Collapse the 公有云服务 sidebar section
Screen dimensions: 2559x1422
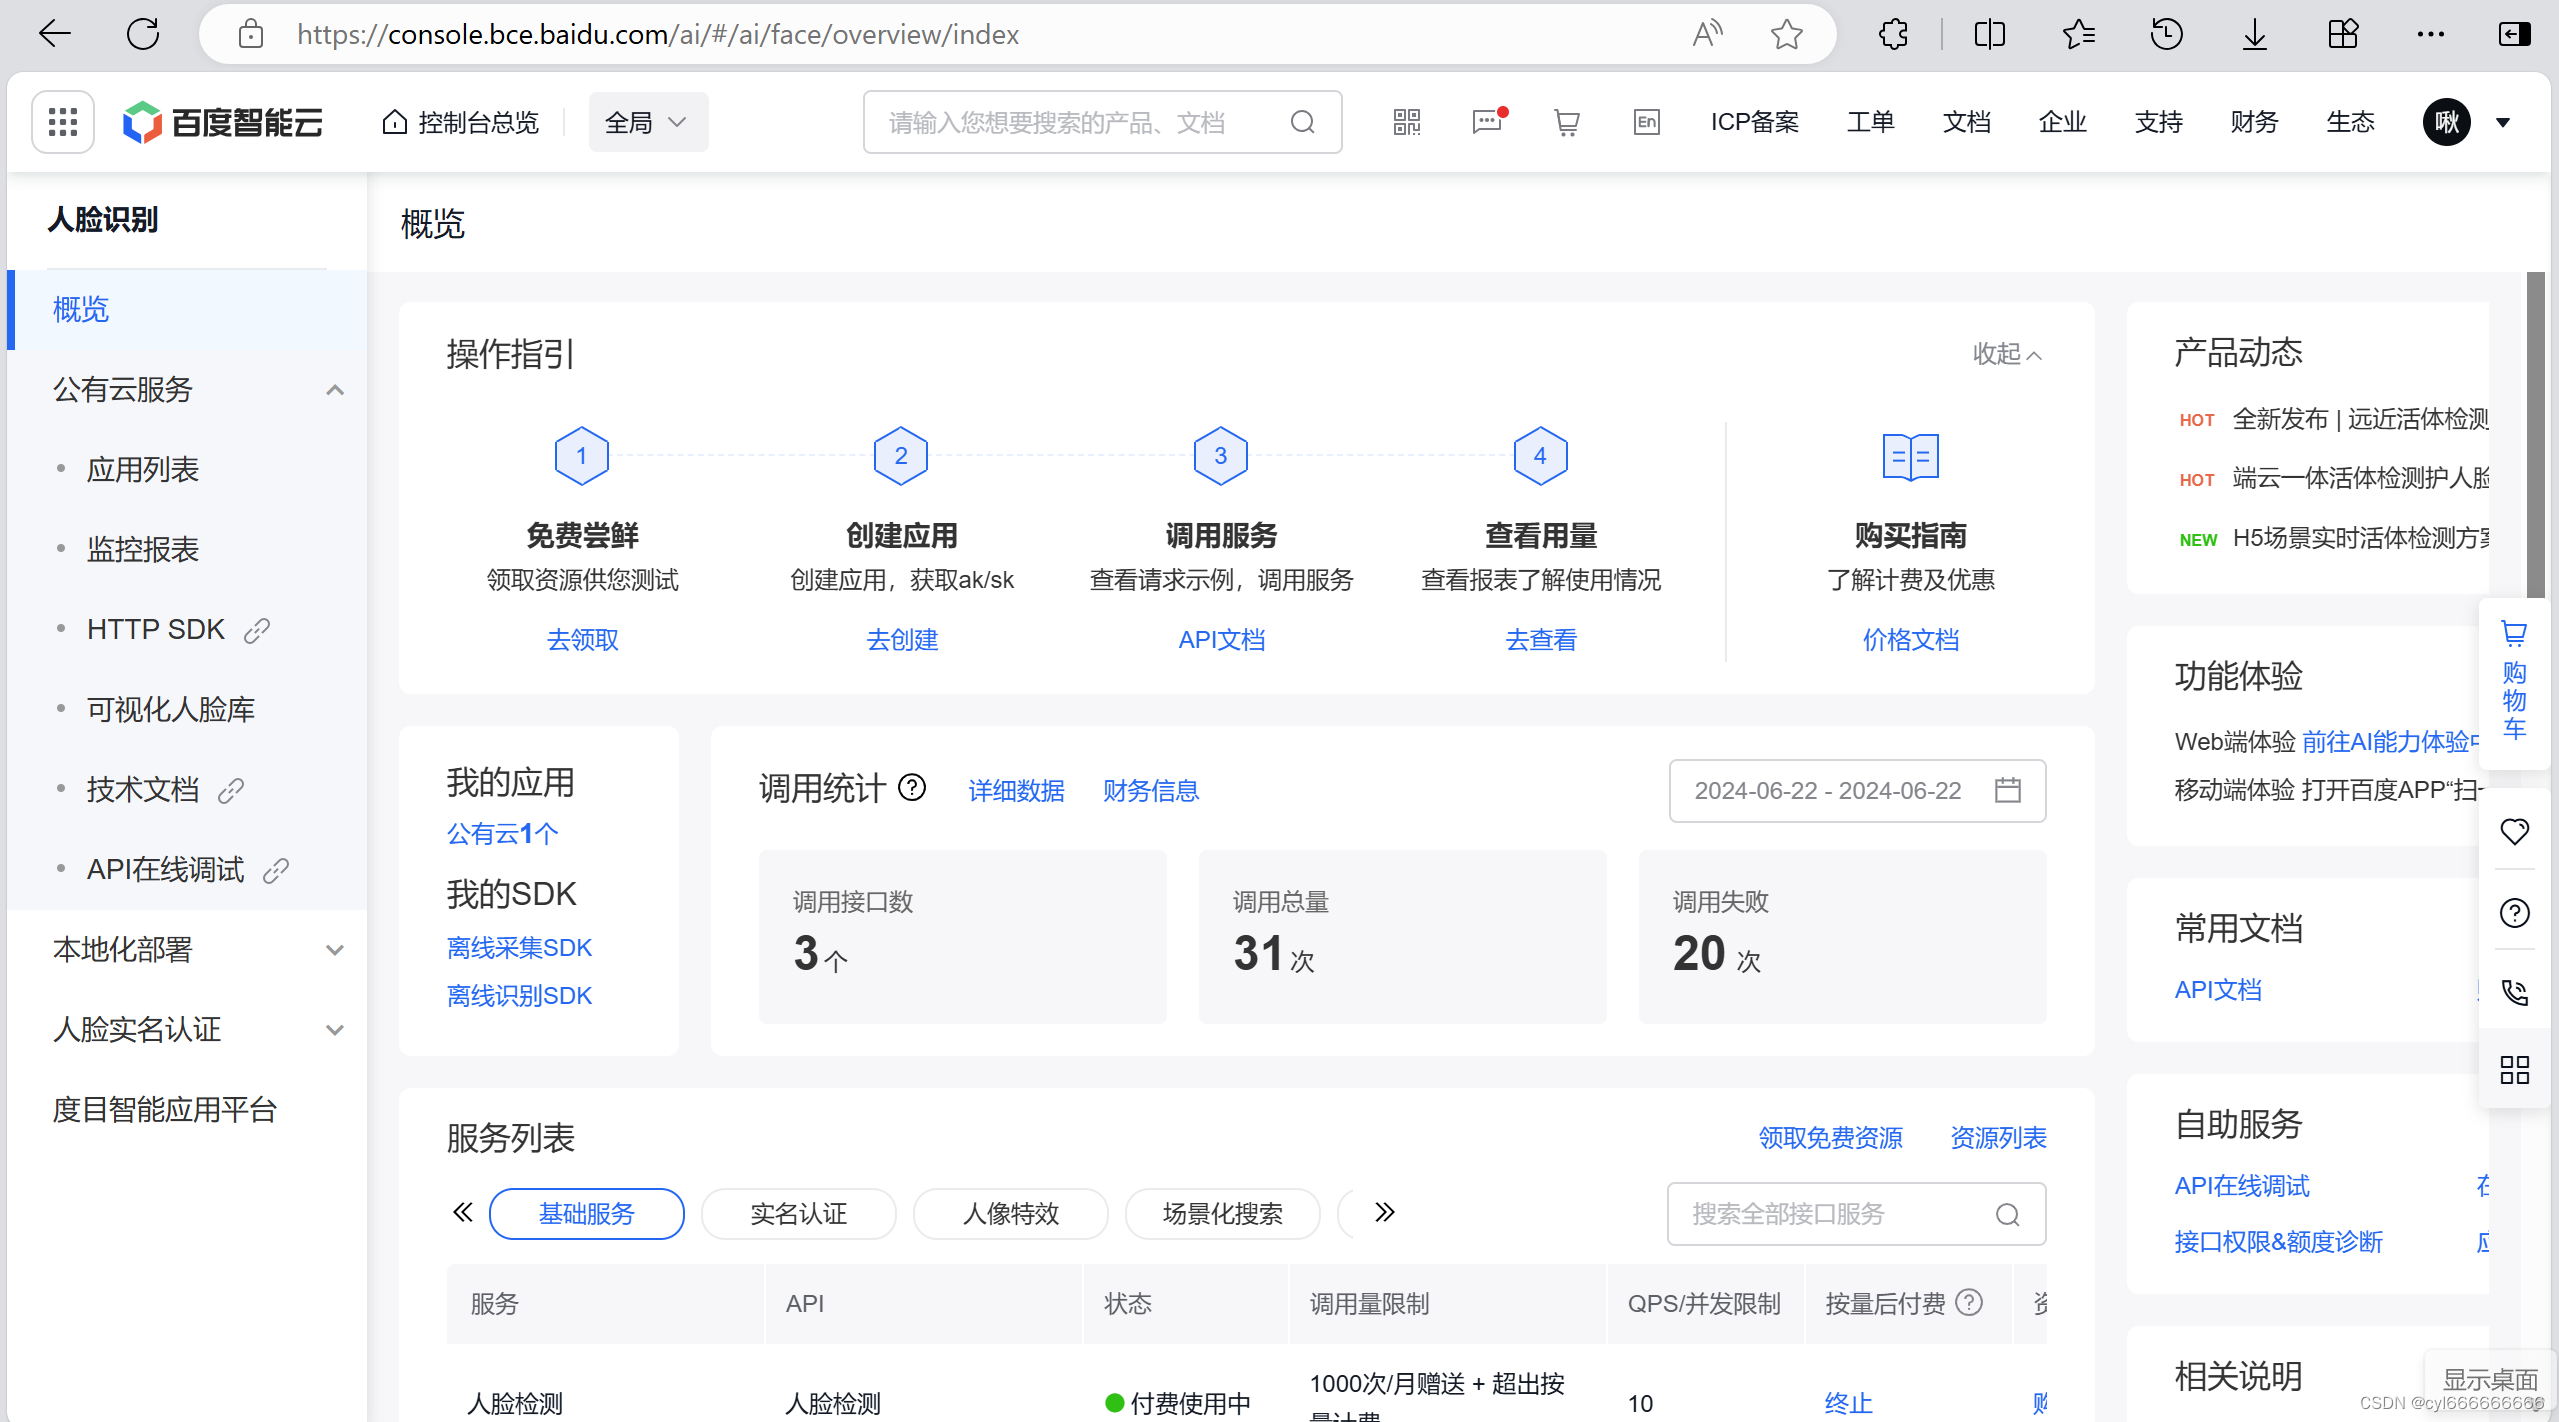(335, 390)
